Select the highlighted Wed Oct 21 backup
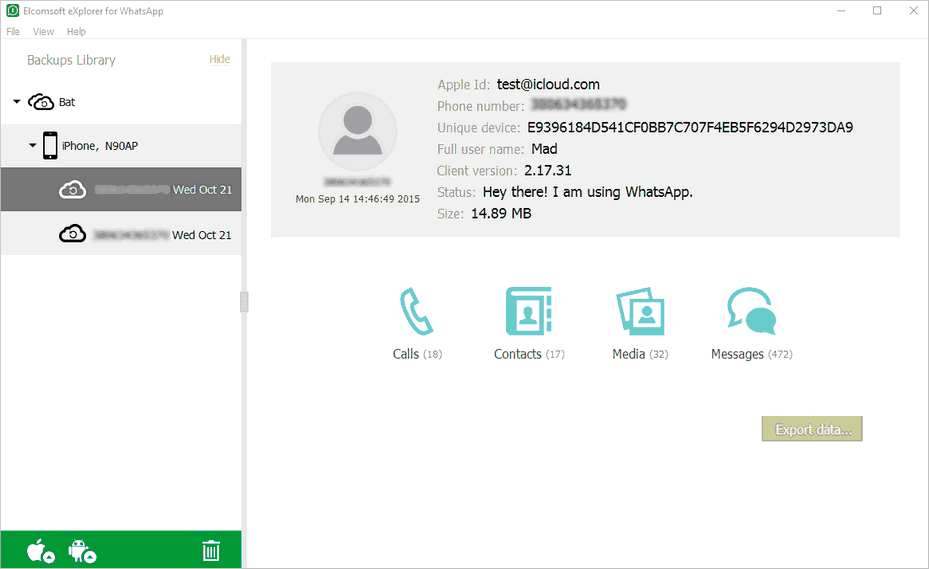The height and width of the screenshot is (569, 929). click(121, 190)
